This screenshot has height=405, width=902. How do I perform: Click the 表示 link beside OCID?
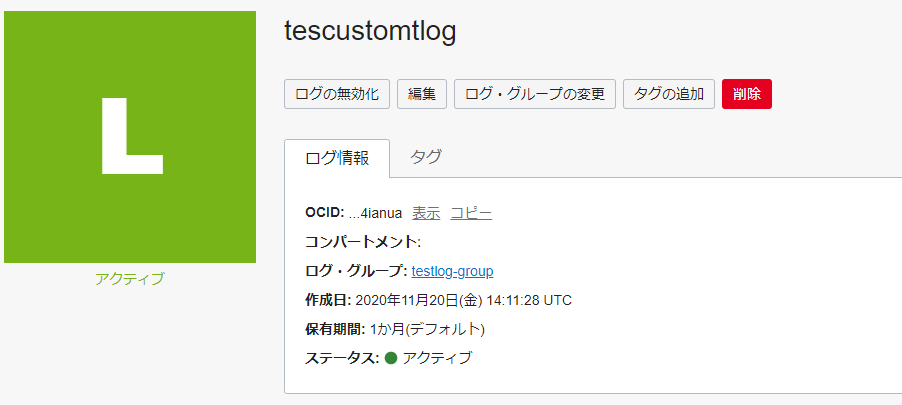(x=426, y=213)
